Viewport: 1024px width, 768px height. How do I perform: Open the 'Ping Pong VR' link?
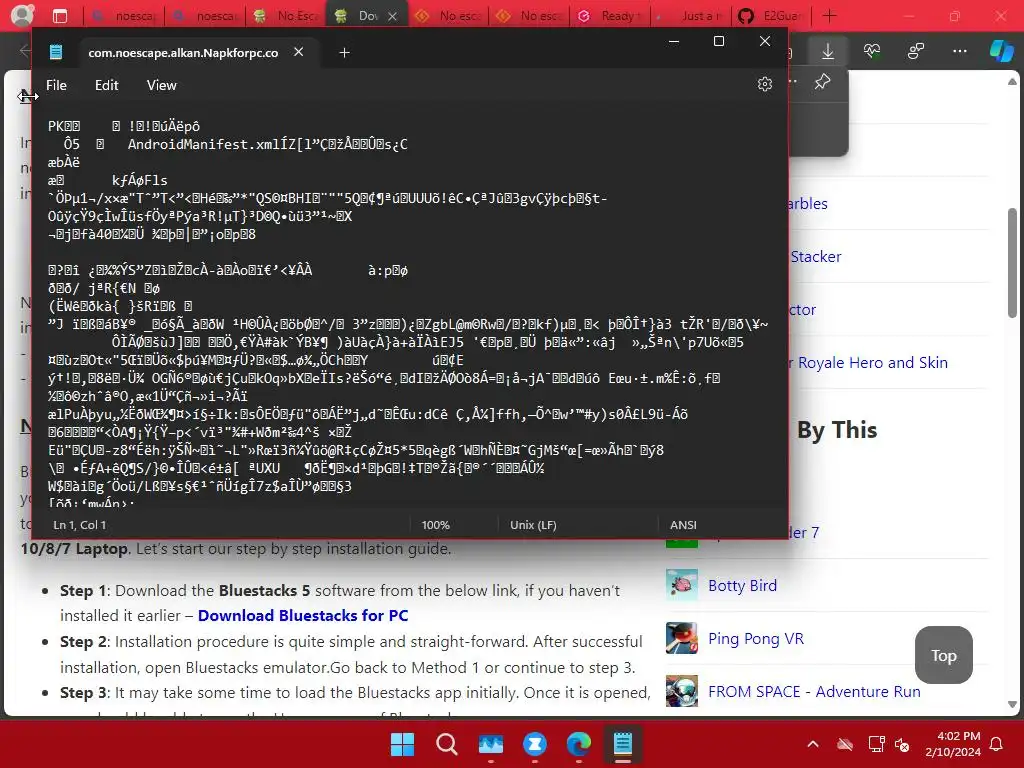(756, 639)
